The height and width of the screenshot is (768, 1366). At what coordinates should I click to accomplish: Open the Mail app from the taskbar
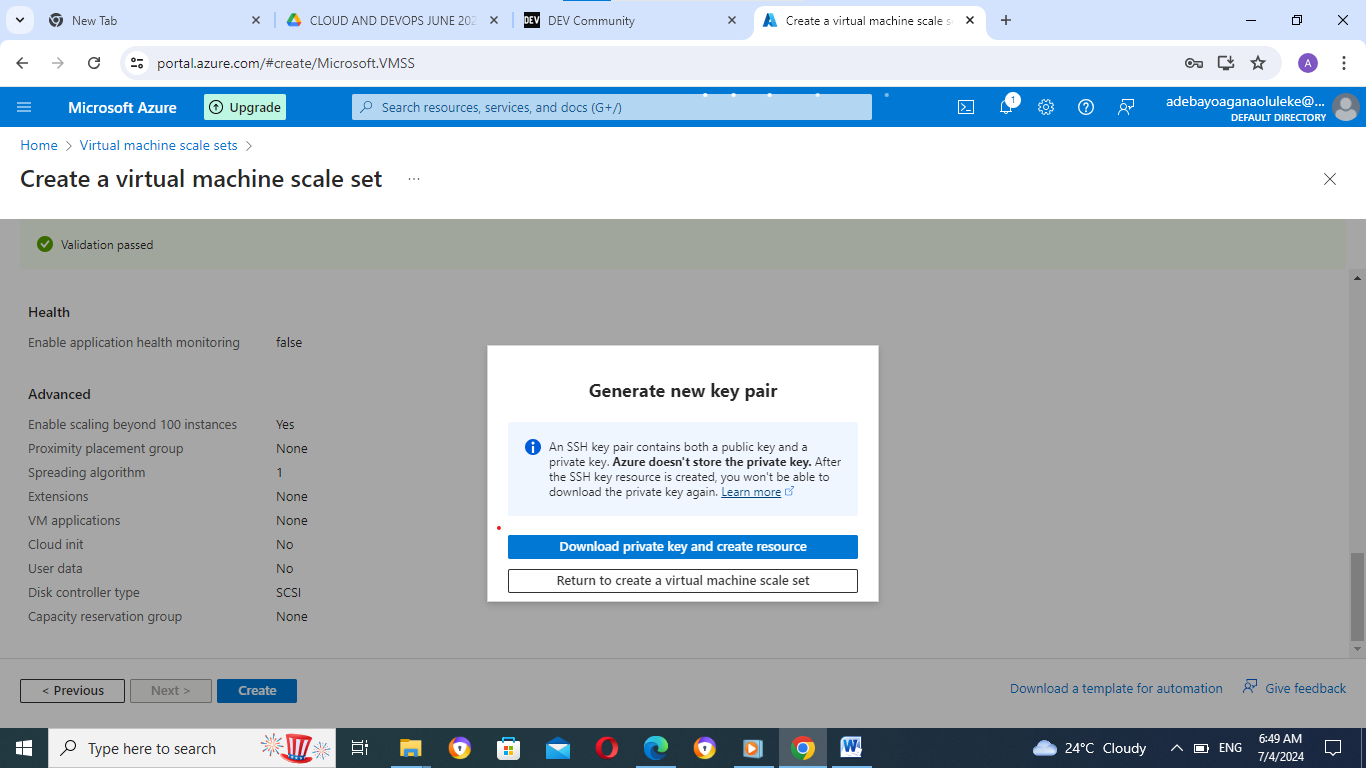pyautogui.click(x=558, y=748)
